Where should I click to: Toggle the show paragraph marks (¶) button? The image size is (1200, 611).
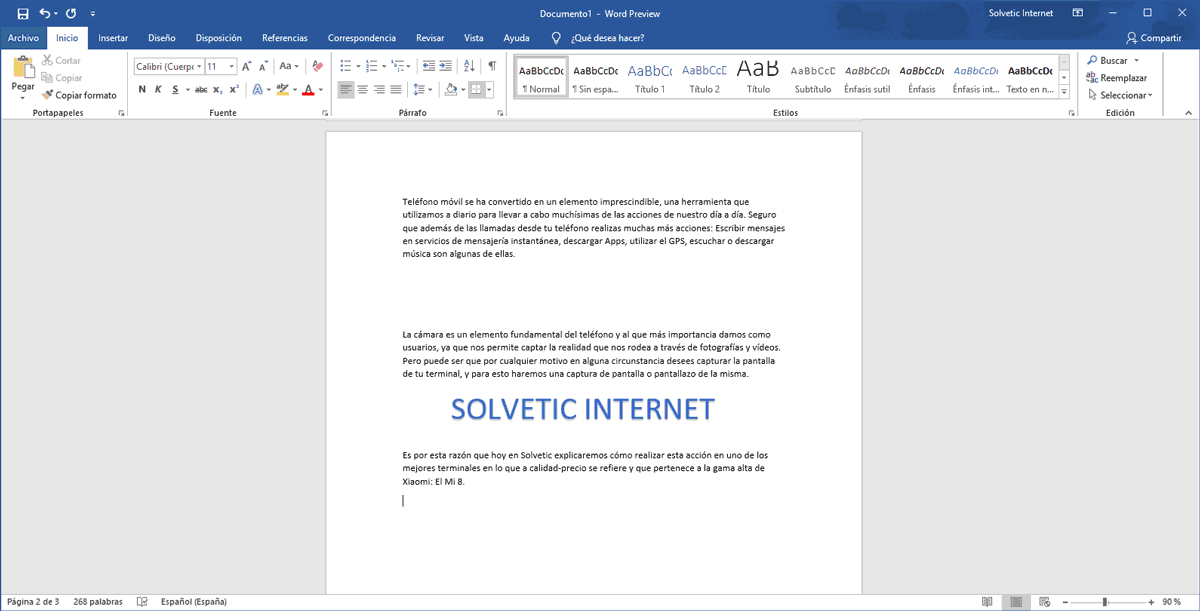coord(492,66)
